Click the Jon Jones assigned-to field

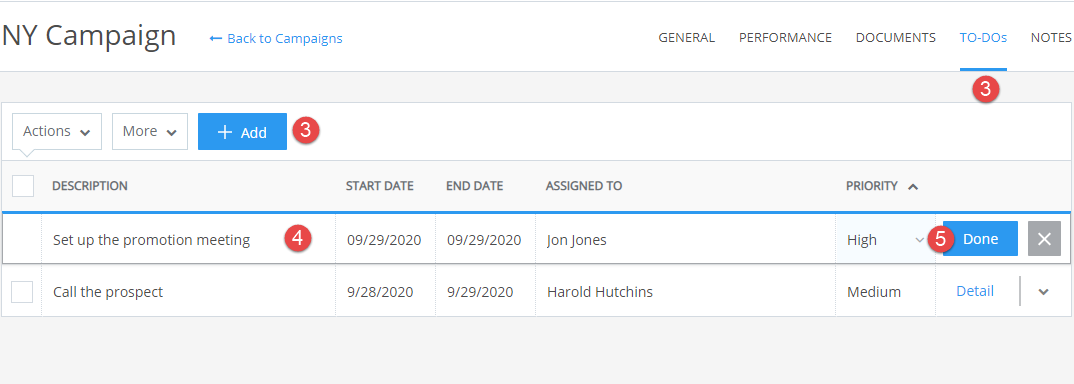coord(685,240)
